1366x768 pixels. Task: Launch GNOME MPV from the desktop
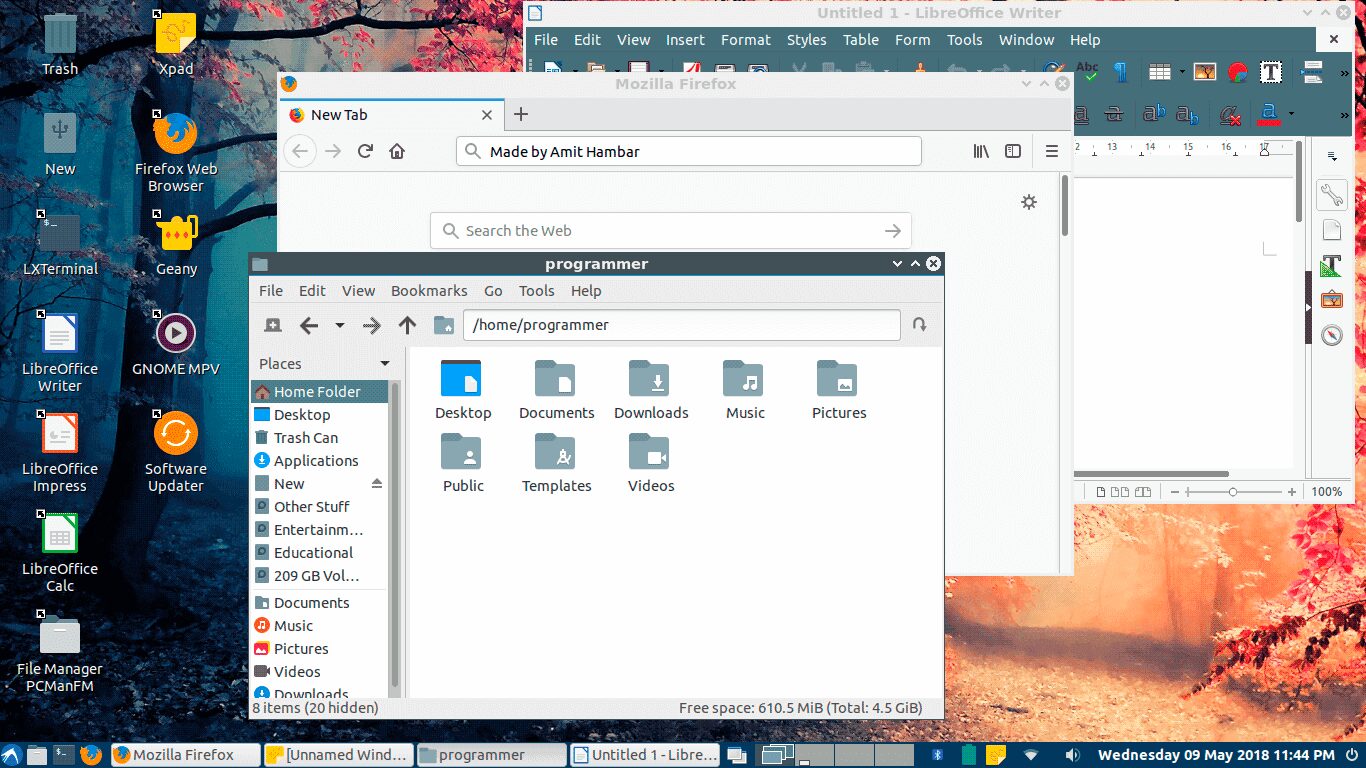pos(176,333)
